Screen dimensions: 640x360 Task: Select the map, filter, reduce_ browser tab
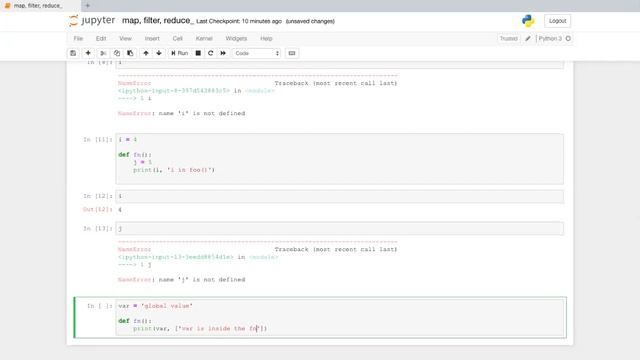[x=38, y=6]
